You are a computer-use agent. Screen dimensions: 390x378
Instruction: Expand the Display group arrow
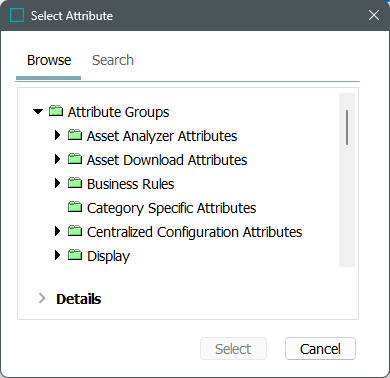(x=57, y=255)
